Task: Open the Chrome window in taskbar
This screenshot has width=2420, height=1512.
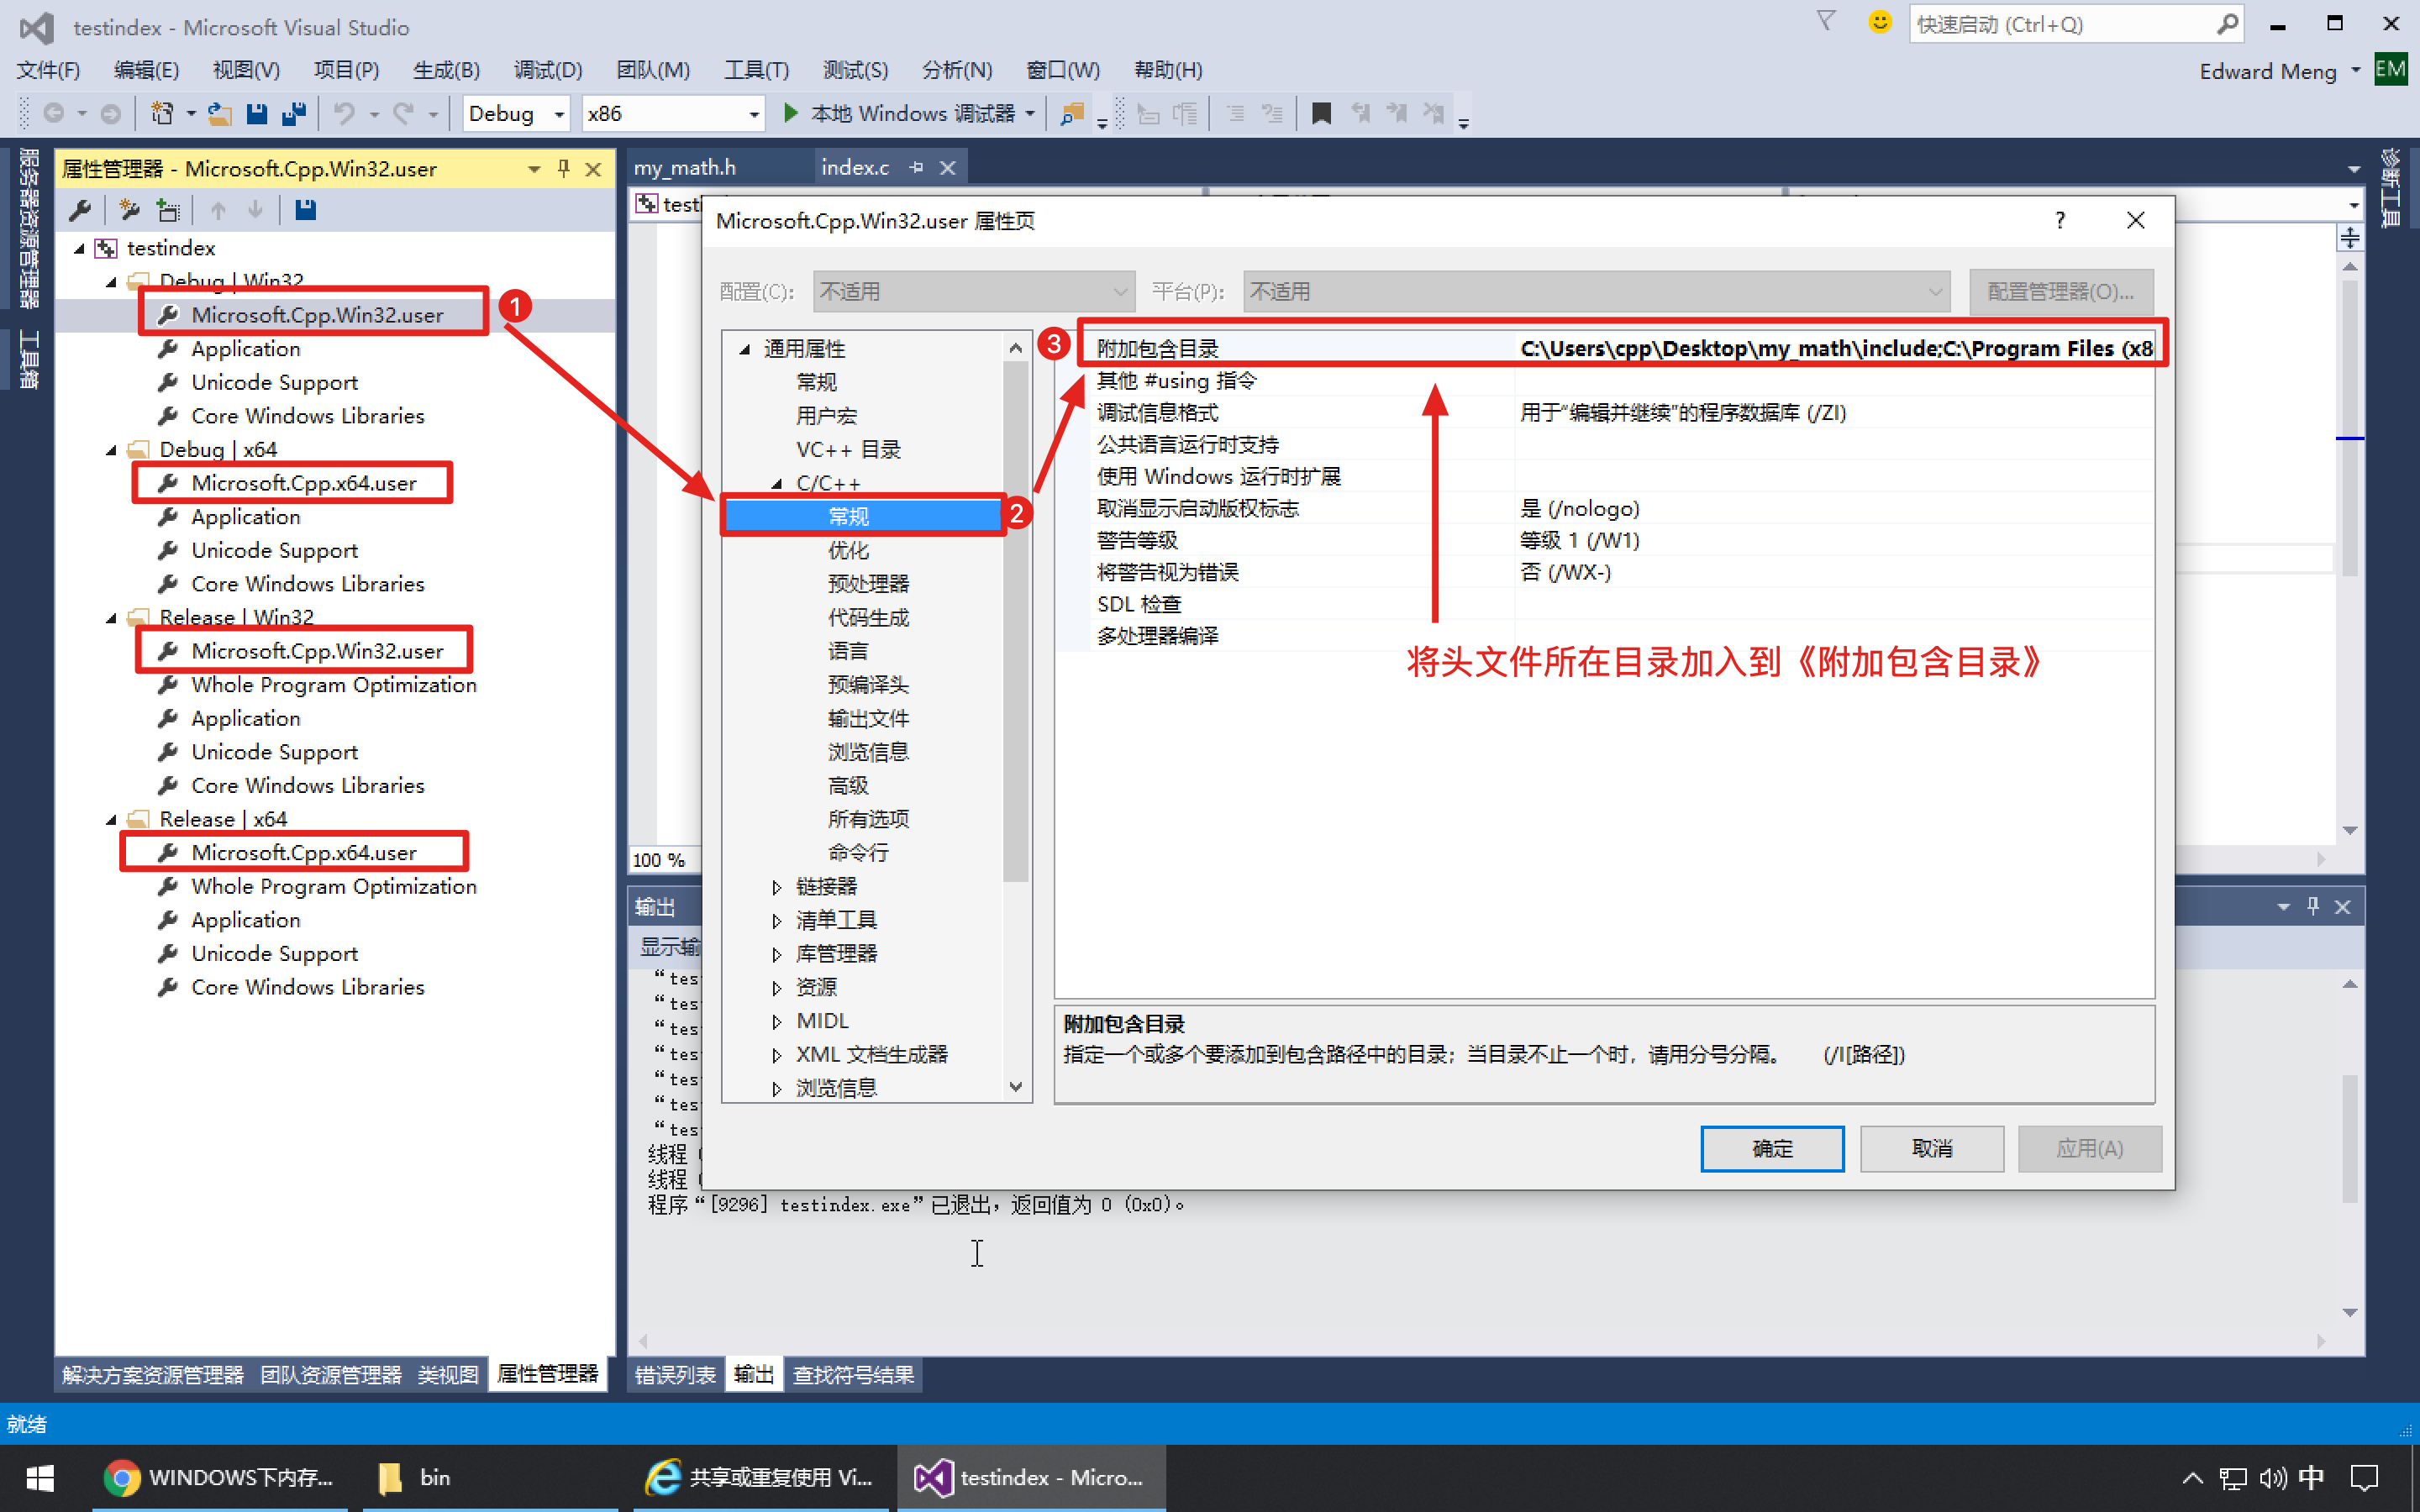Action: (x=220, y=1477)
